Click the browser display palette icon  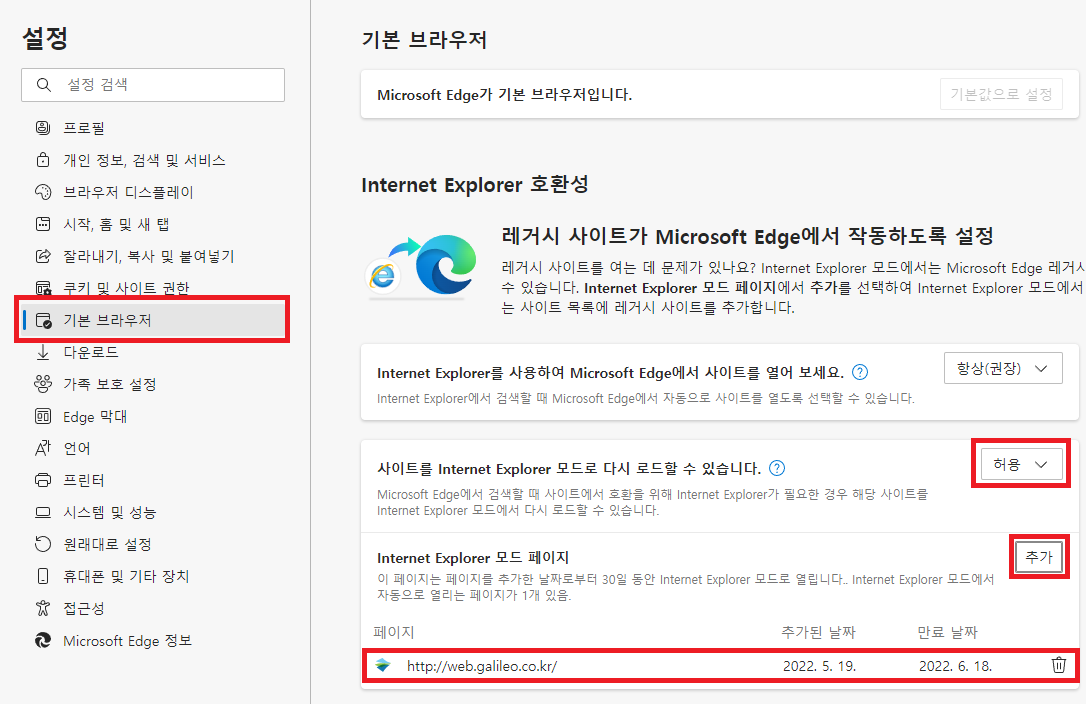[42, 192]
